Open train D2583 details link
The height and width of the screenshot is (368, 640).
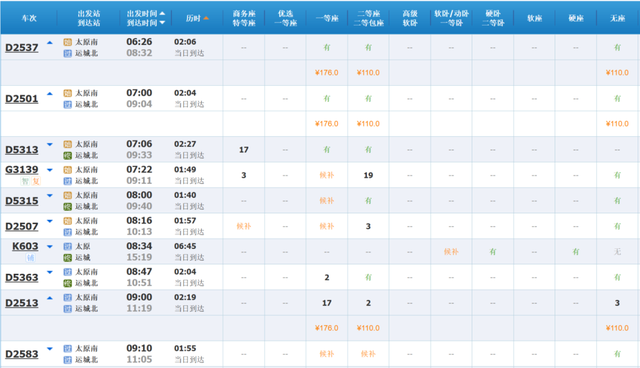point(22,354)
